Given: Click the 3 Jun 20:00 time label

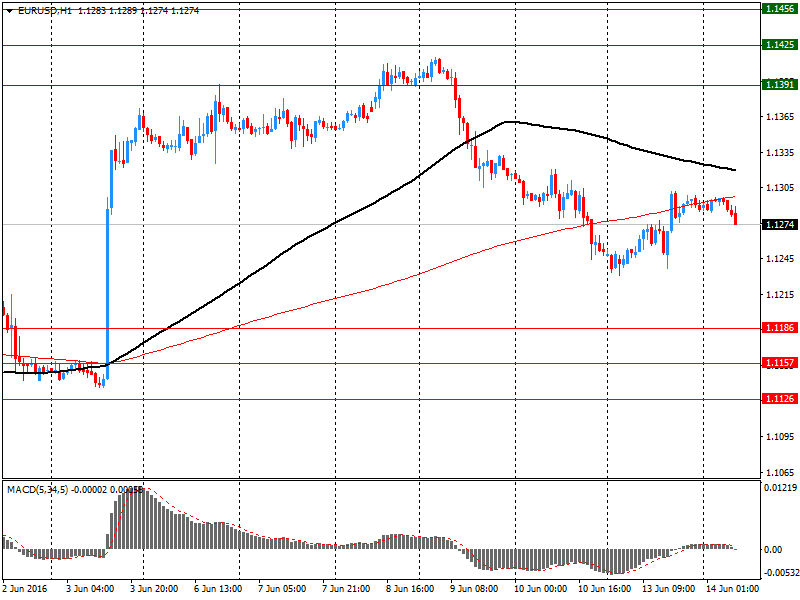Looking at the screenshot, I should coord(154,589).
